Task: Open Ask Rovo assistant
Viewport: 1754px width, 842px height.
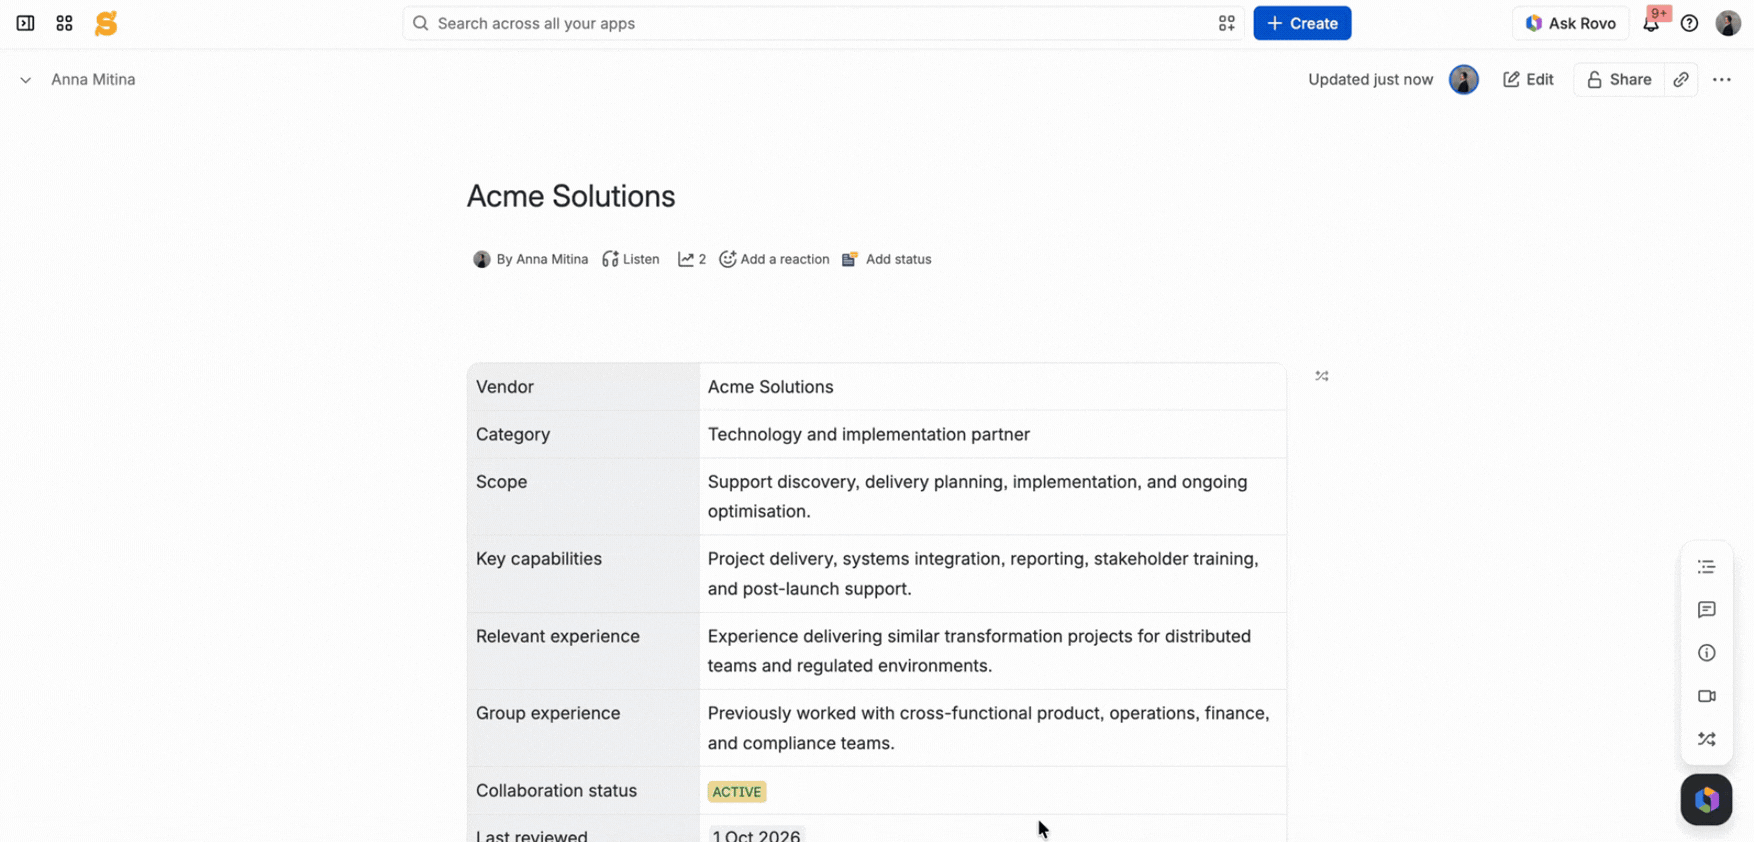Action: (x=1570, y=23)
